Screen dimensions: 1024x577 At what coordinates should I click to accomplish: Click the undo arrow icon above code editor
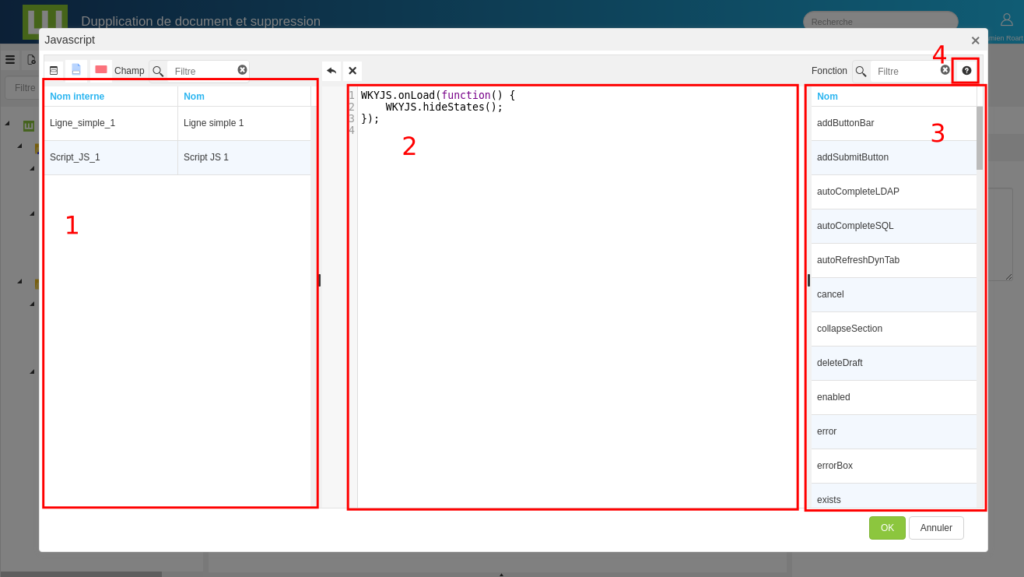pos(331,71)
